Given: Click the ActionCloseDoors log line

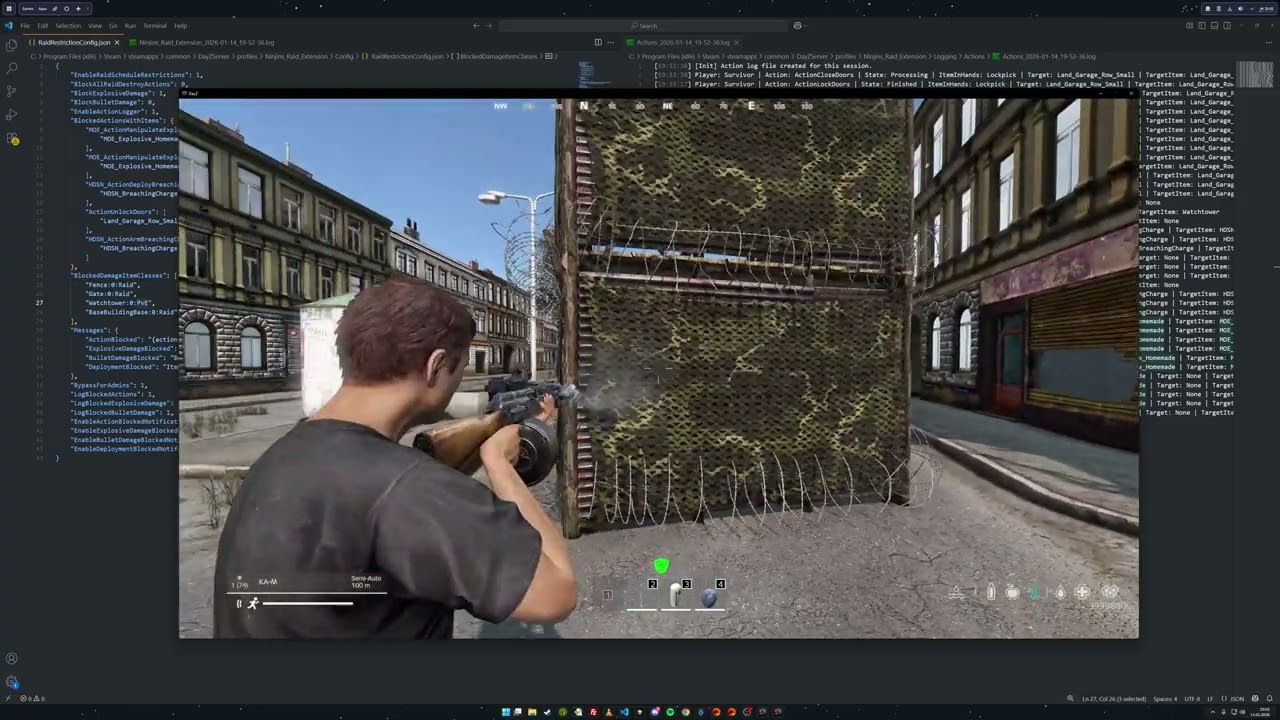Looking at the screenshot, I should [x=943, y=75].
